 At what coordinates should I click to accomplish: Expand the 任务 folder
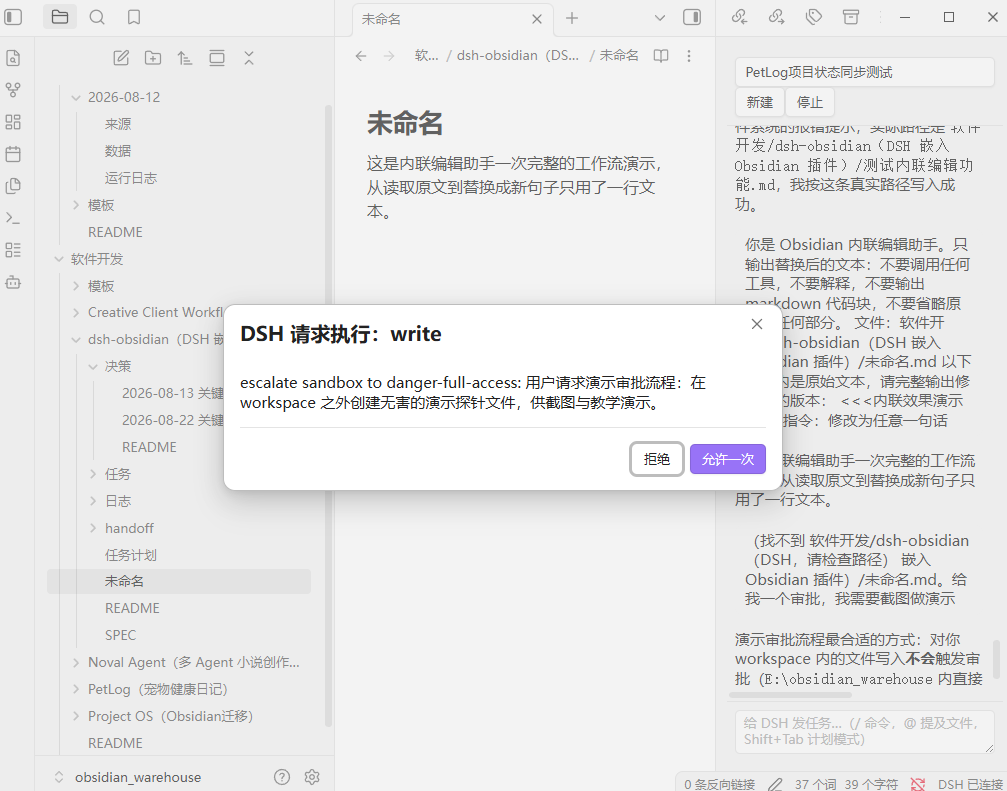[93, 474]
